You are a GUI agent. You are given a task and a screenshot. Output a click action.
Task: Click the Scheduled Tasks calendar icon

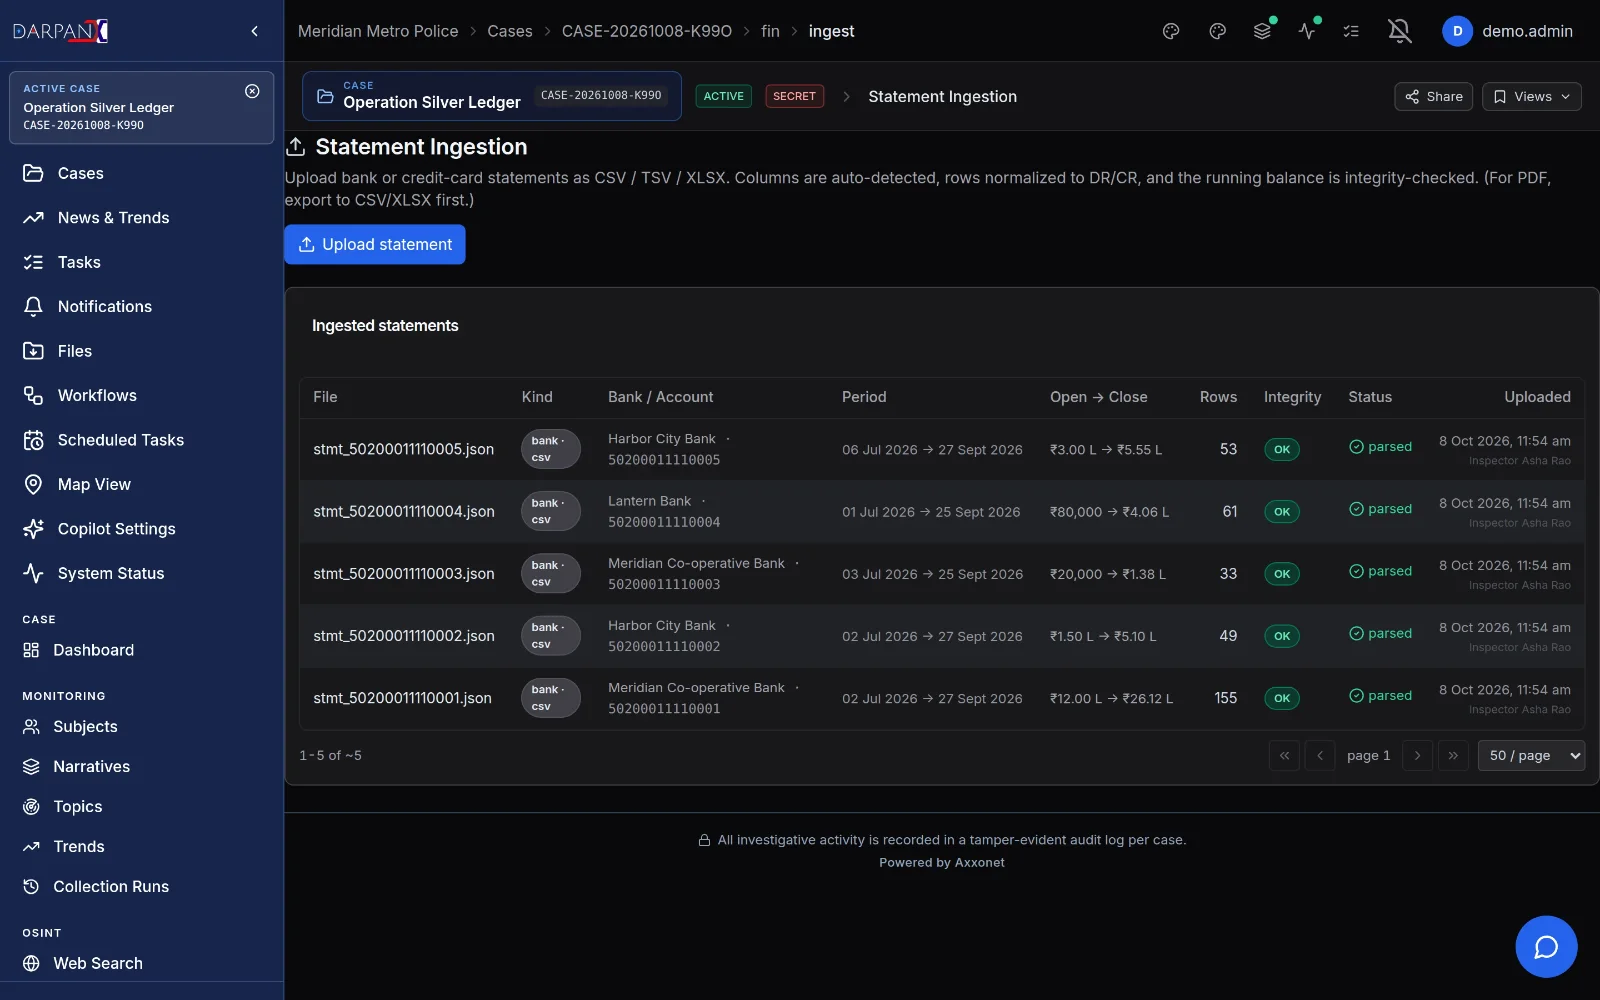[33, 440]
